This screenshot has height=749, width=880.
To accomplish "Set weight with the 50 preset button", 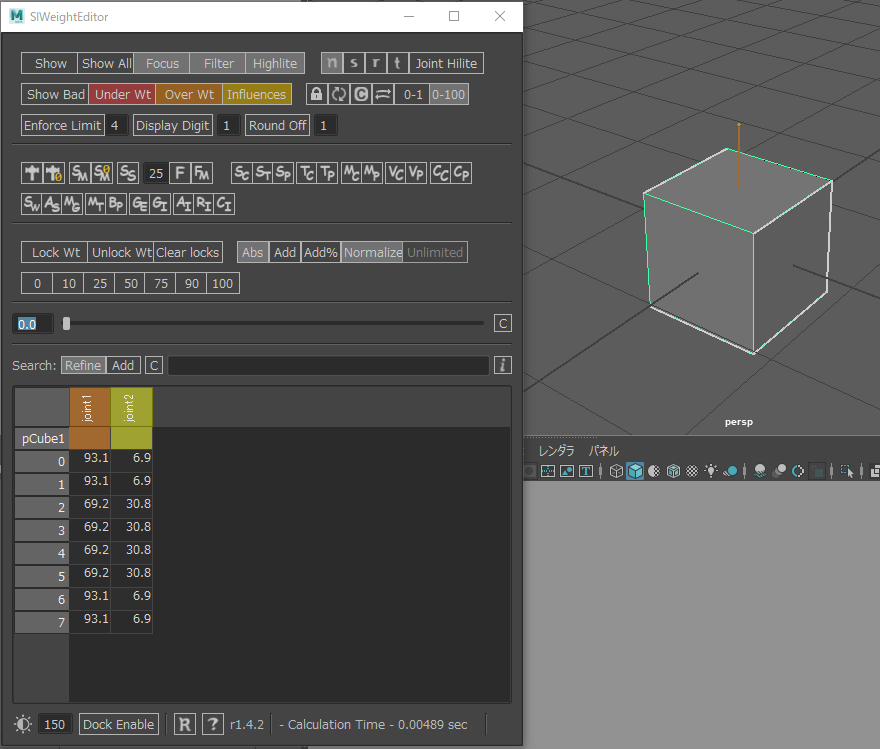I will pyautogui.click(x=130, y=283).
